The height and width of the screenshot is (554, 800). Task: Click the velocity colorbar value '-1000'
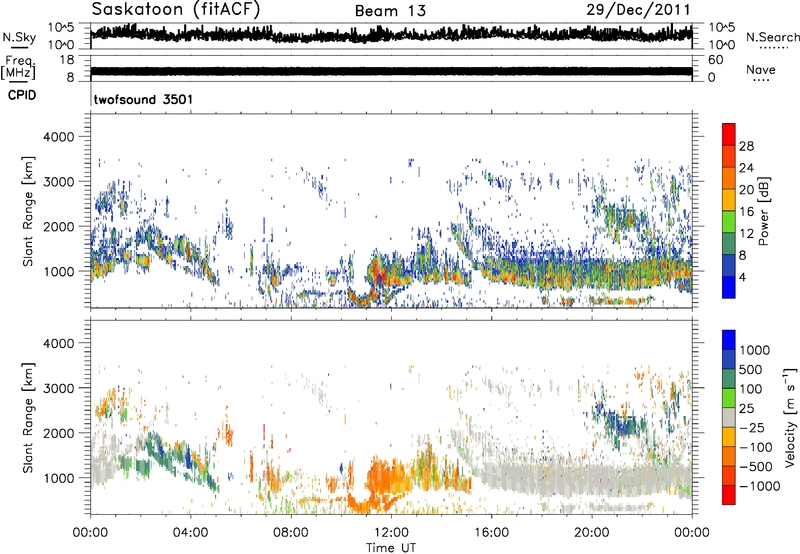[760, 486]
